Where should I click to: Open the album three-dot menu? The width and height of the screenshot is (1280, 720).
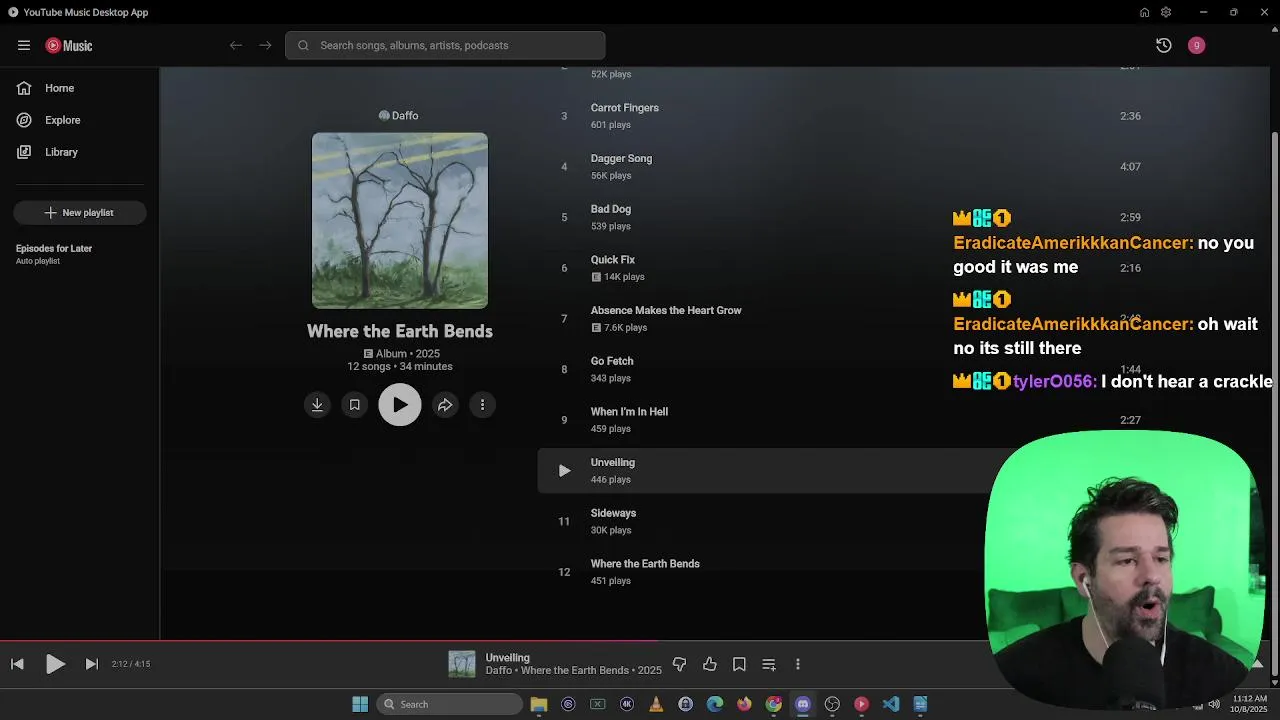(x=482, y=405)
